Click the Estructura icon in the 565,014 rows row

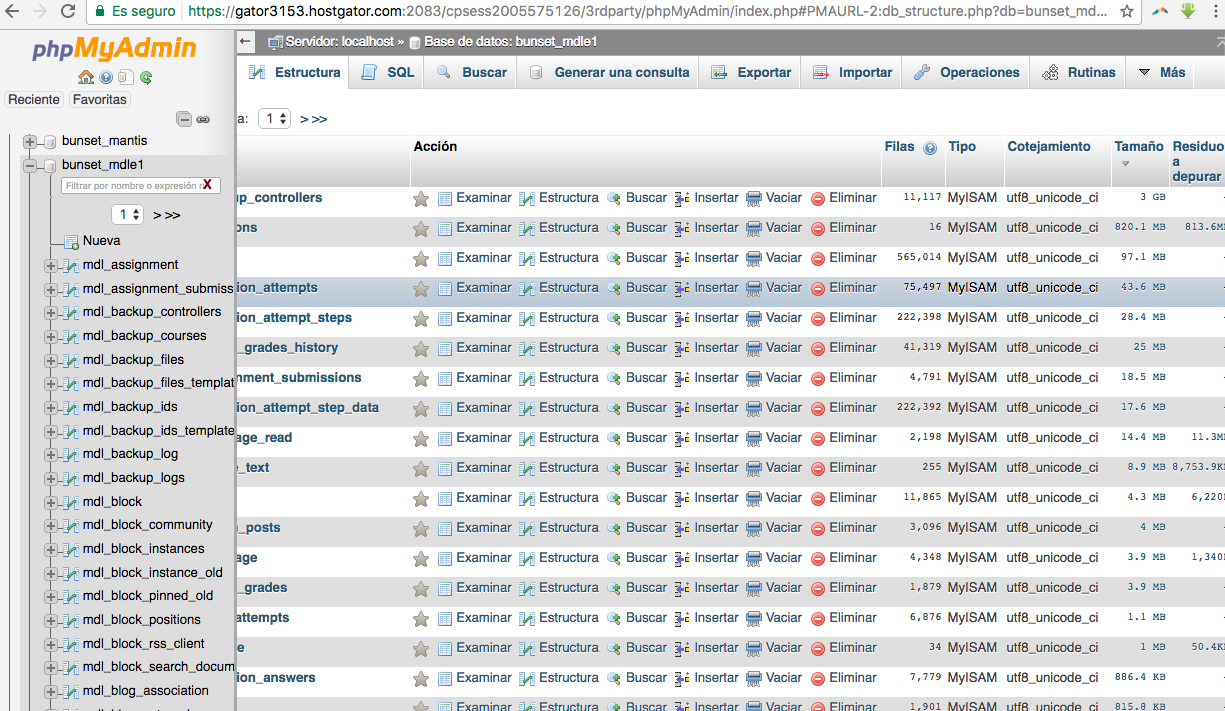527,258
